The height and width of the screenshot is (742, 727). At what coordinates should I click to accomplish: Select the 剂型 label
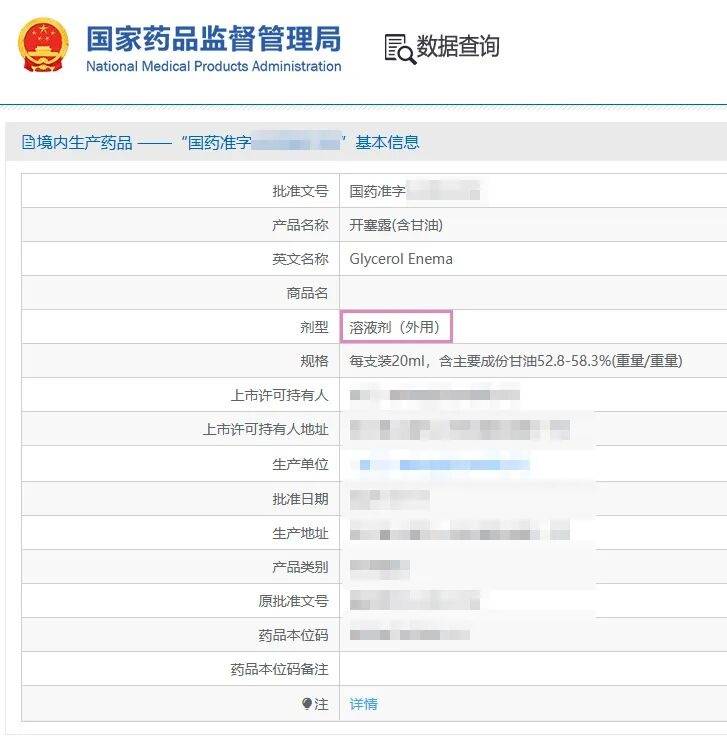314,327
